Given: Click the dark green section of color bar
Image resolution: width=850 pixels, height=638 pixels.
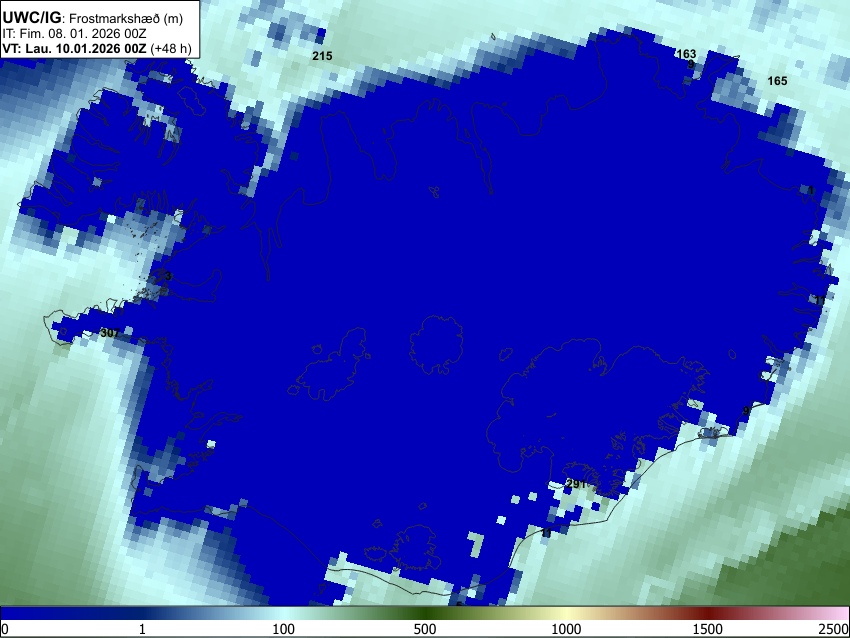Looking at the screenshot, I should coord(425,613).
